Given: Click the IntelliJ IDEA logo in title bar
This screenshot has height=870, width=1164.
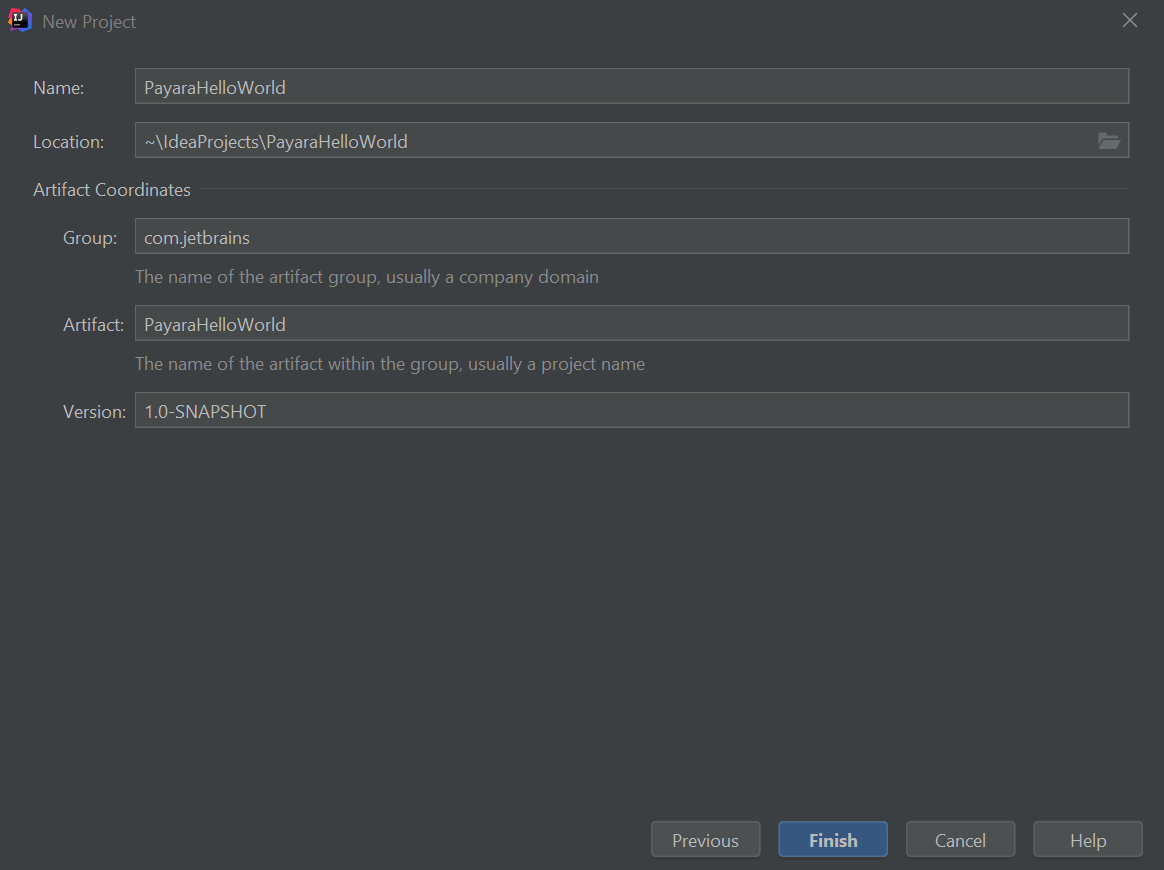Looking at the screenshot, I should pos(20,20).
